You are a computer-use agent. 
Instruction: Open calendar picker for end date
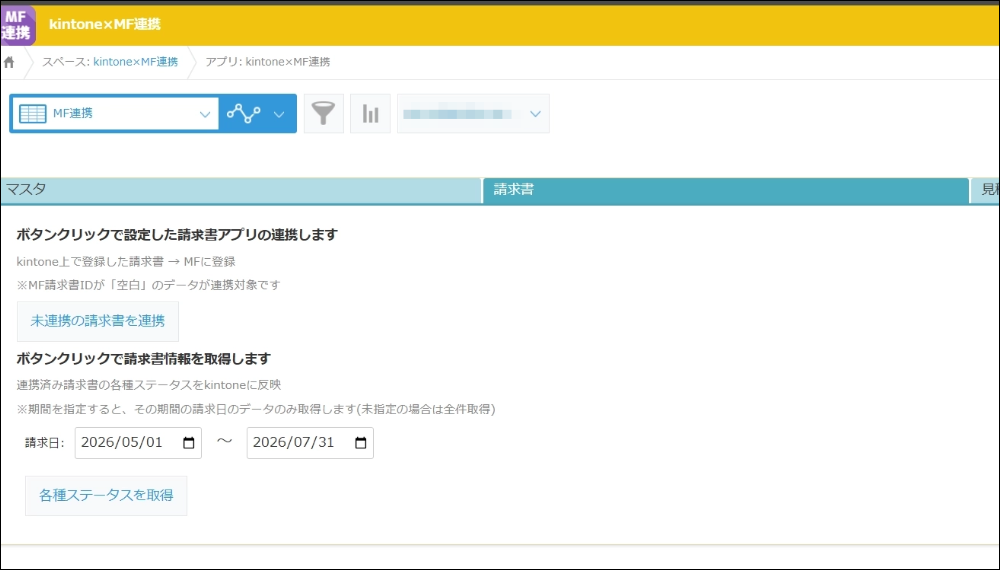(x=360, y=443)
